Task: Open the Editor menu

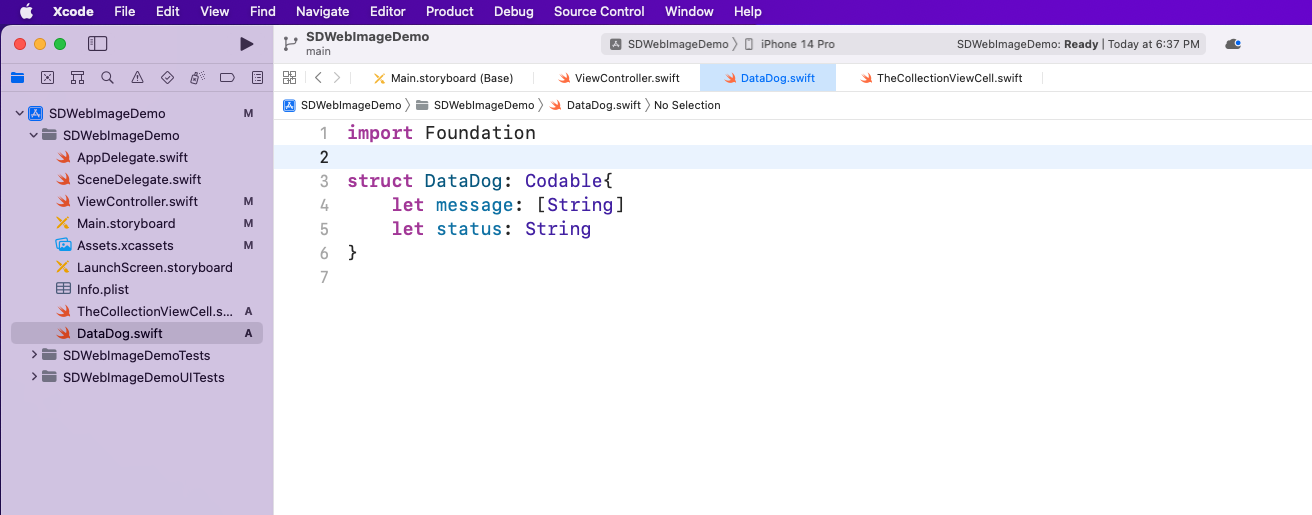Action: (x=386, y=12)
